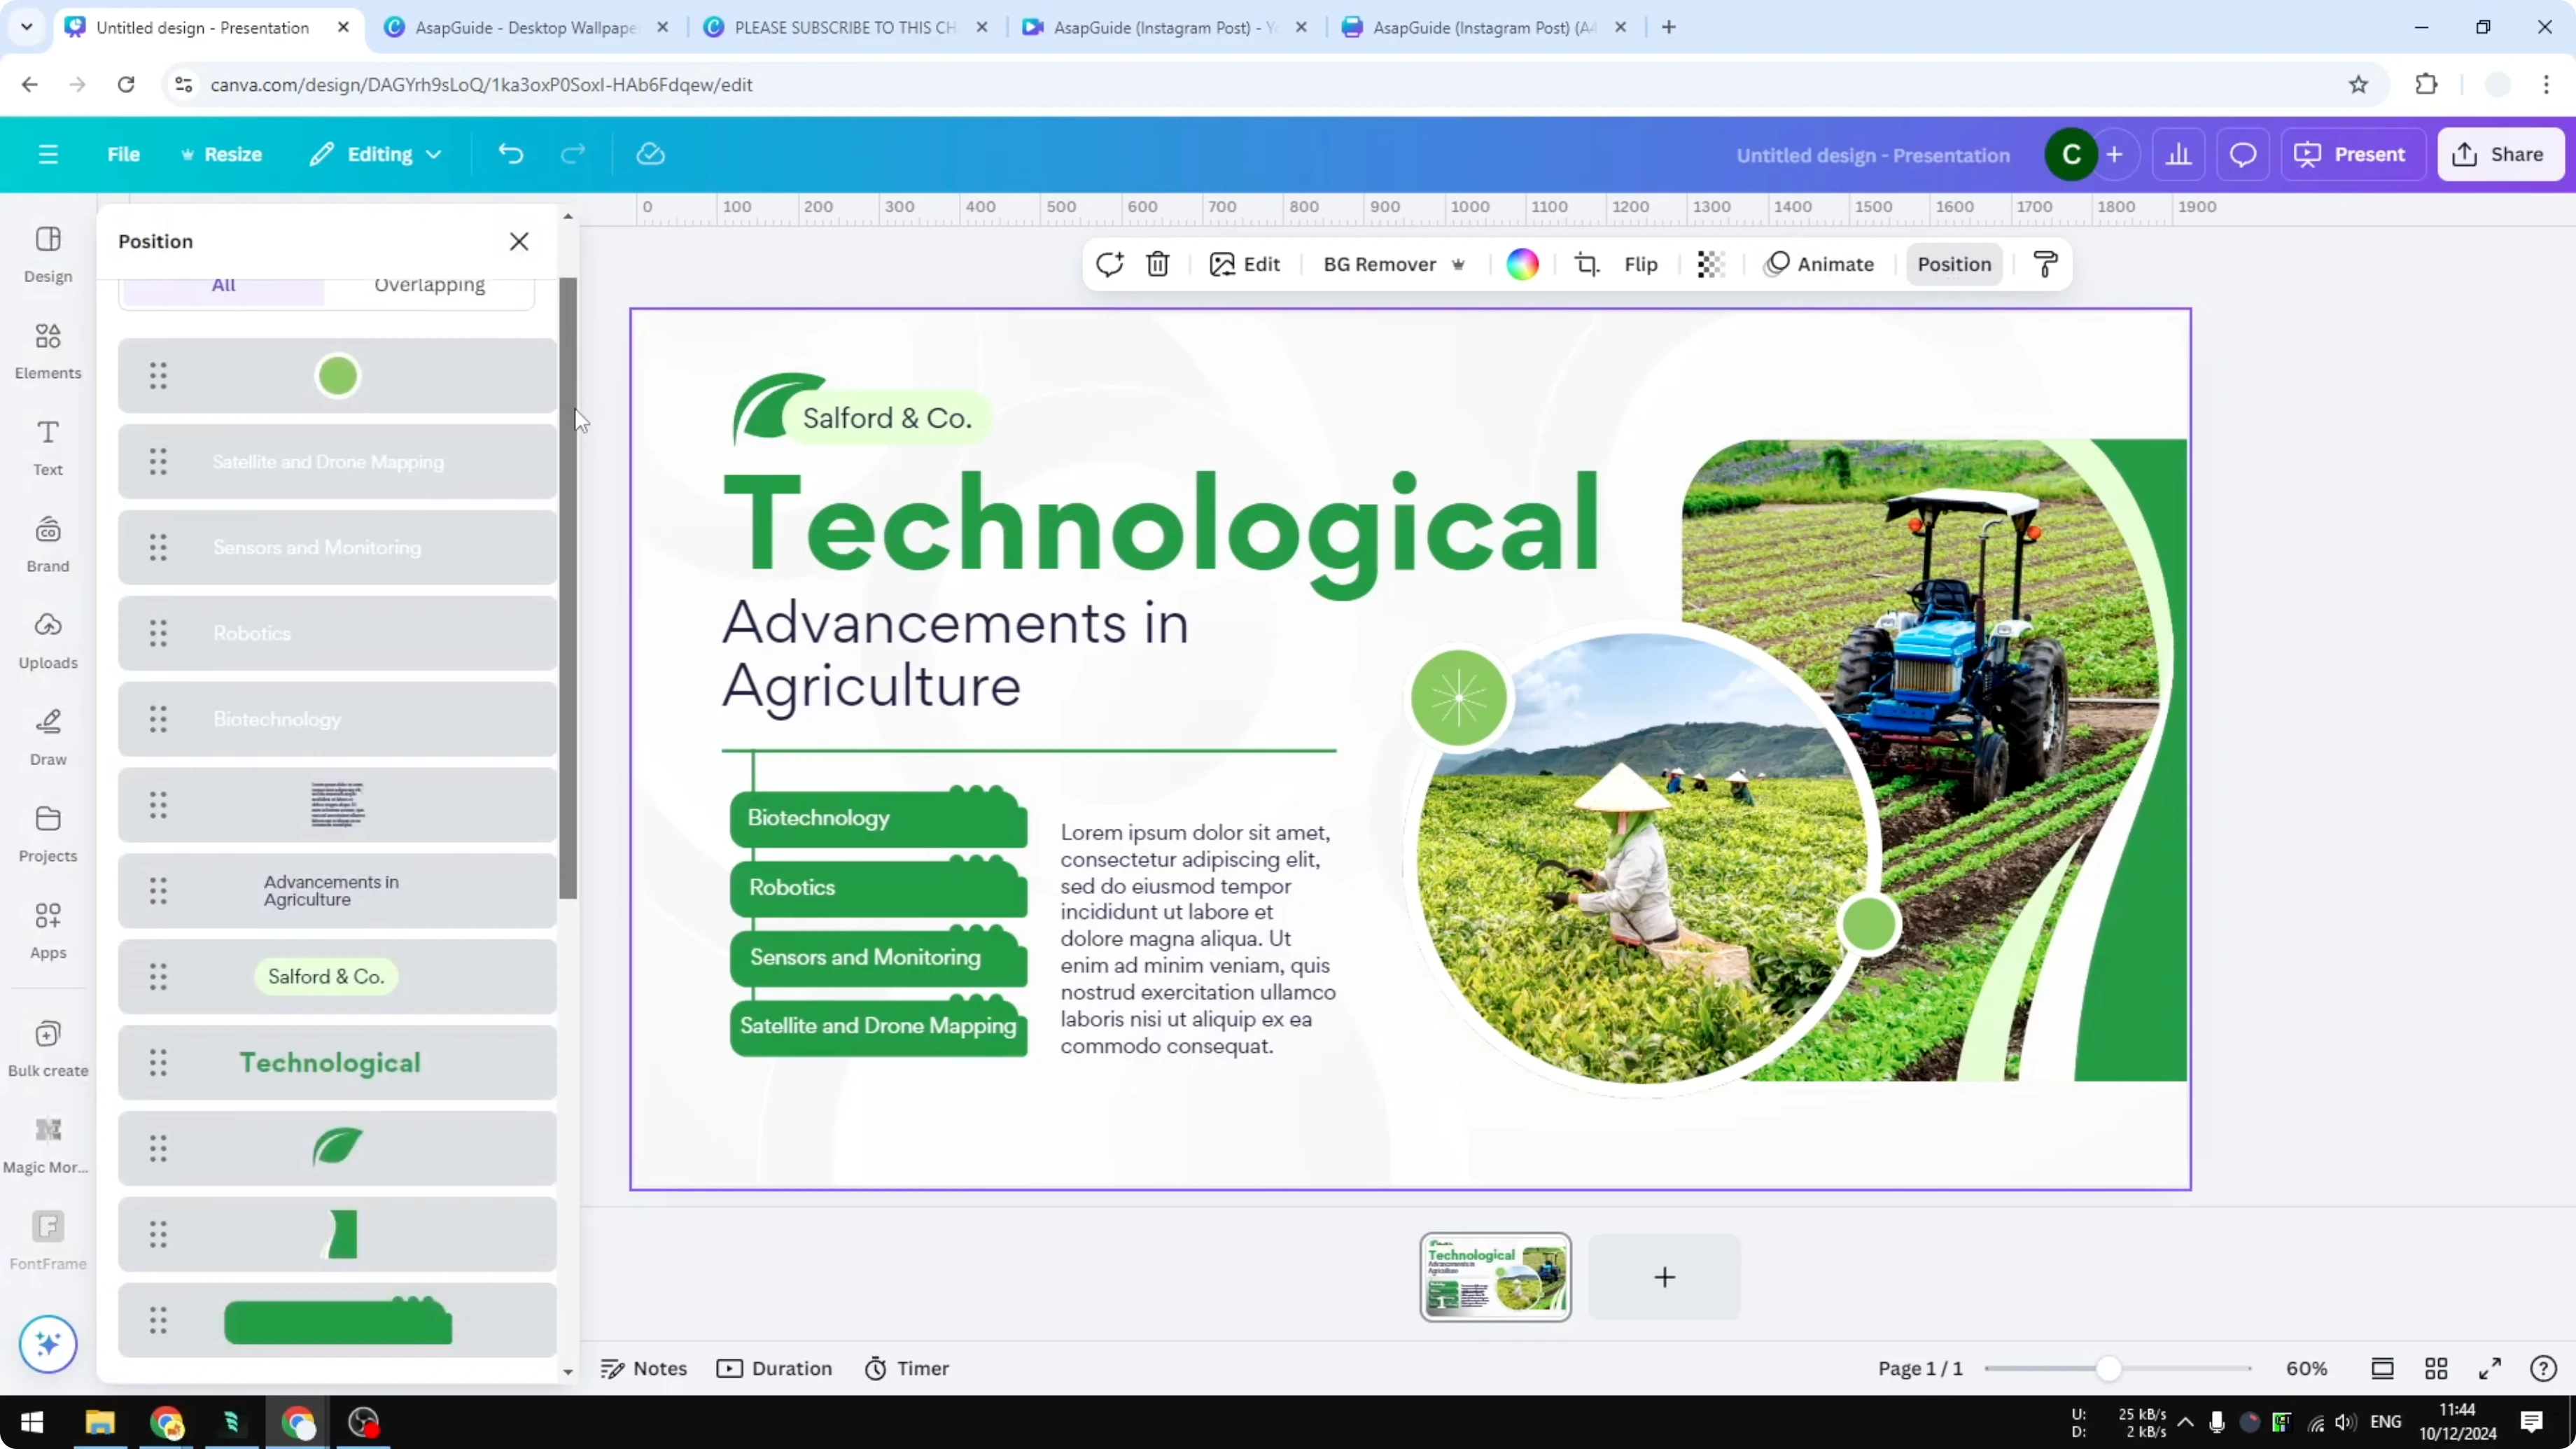Open the Duration setting

coord(774,1368)
